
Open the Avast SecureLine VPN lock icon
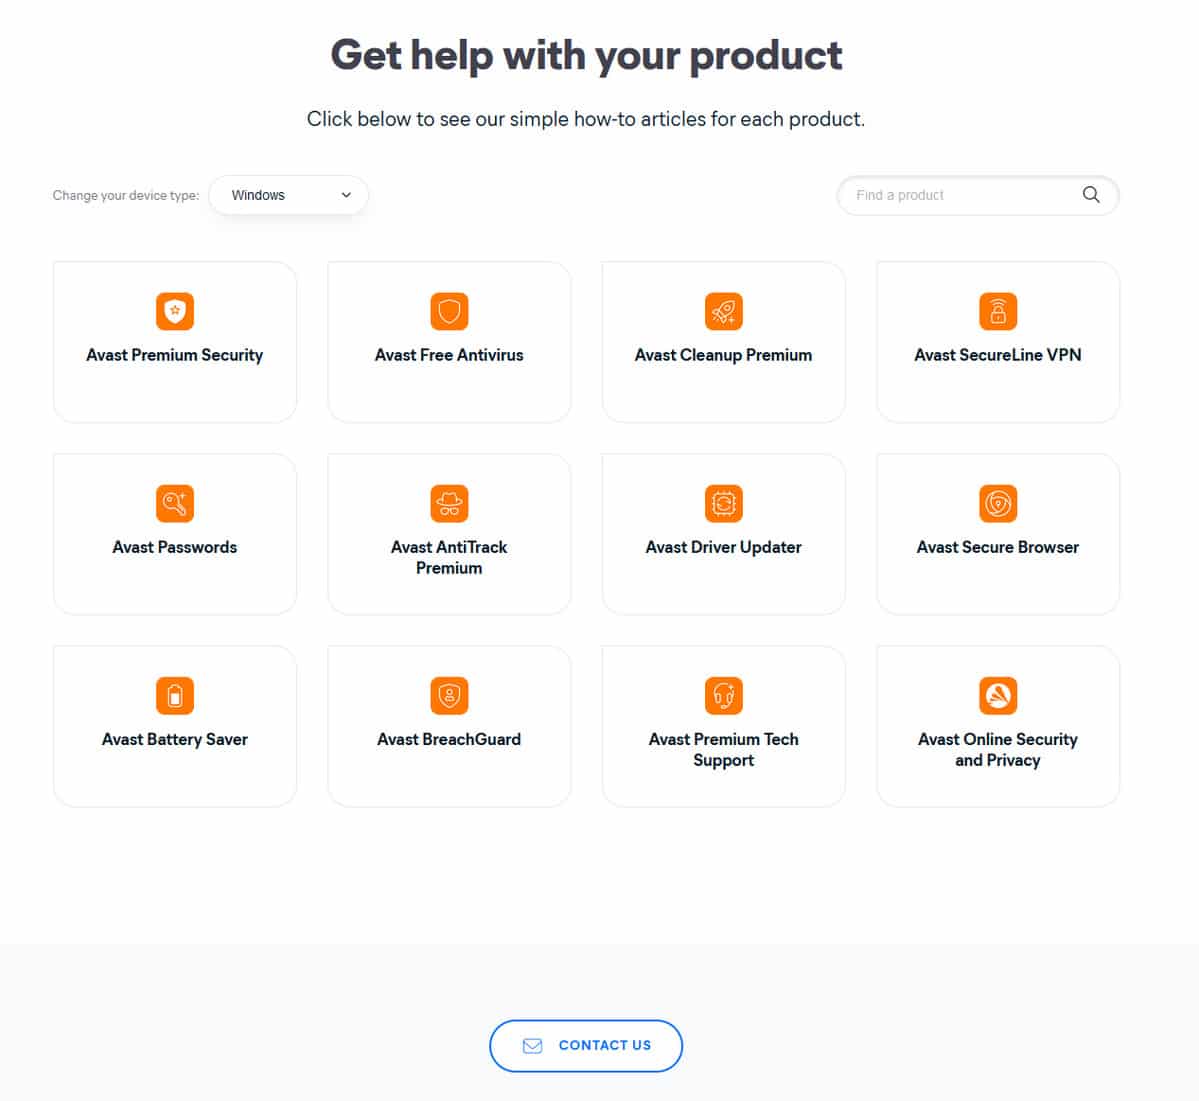click(x=998, y=311)
